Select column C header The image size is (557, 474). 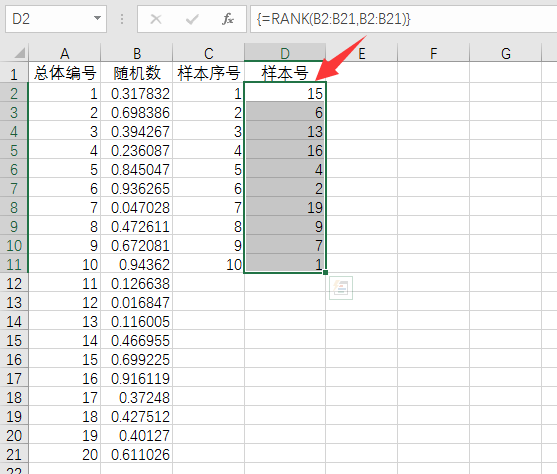coord(209,53)
